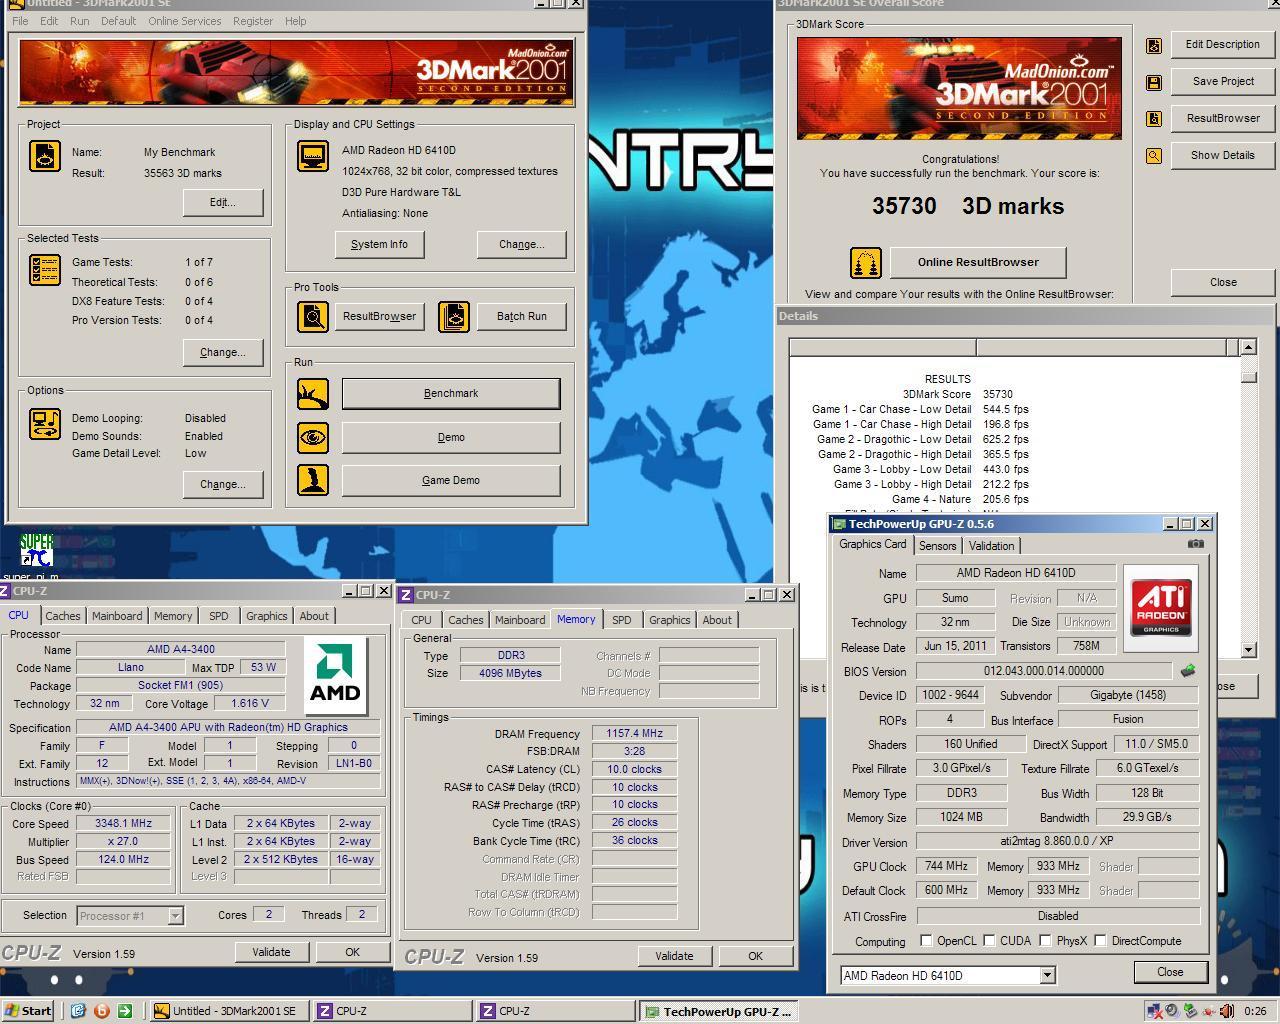Click the icon left of ResultBrowser in score window
Viewport: 1280px width, 1024px height.
(x=1154, y=119)
